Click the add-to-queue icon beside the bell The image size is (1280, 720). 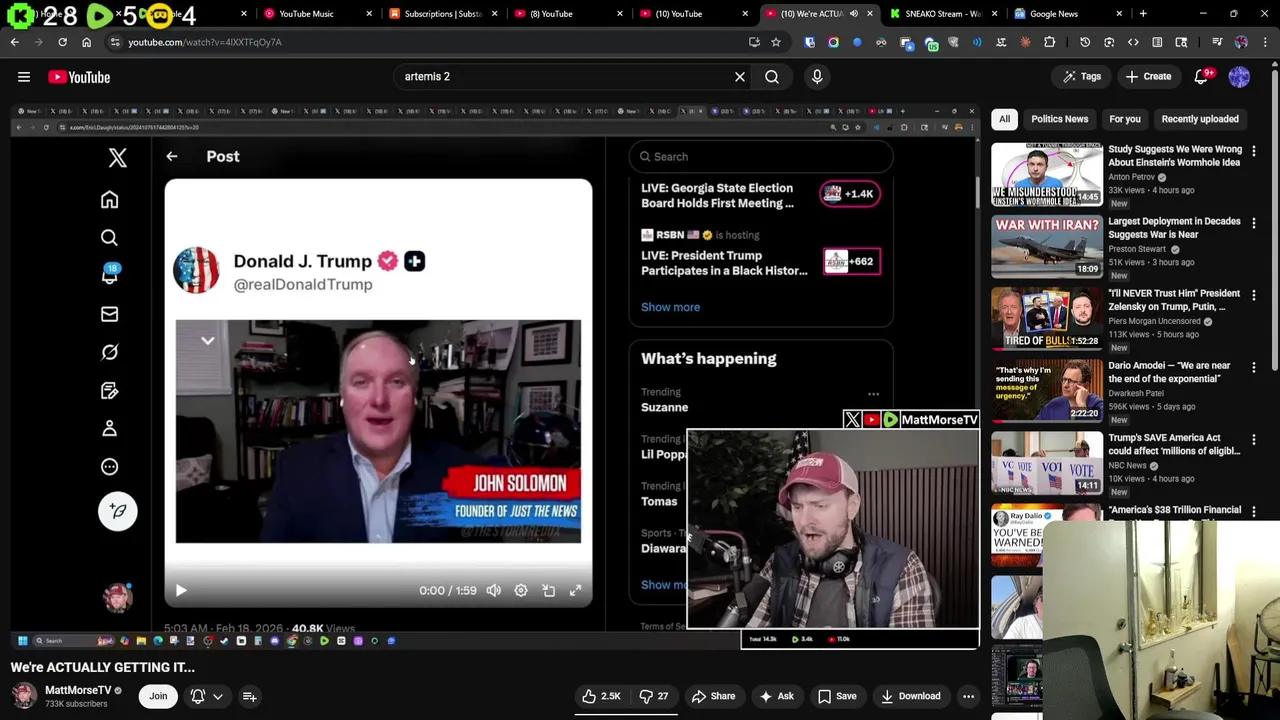tap(250, 696)
